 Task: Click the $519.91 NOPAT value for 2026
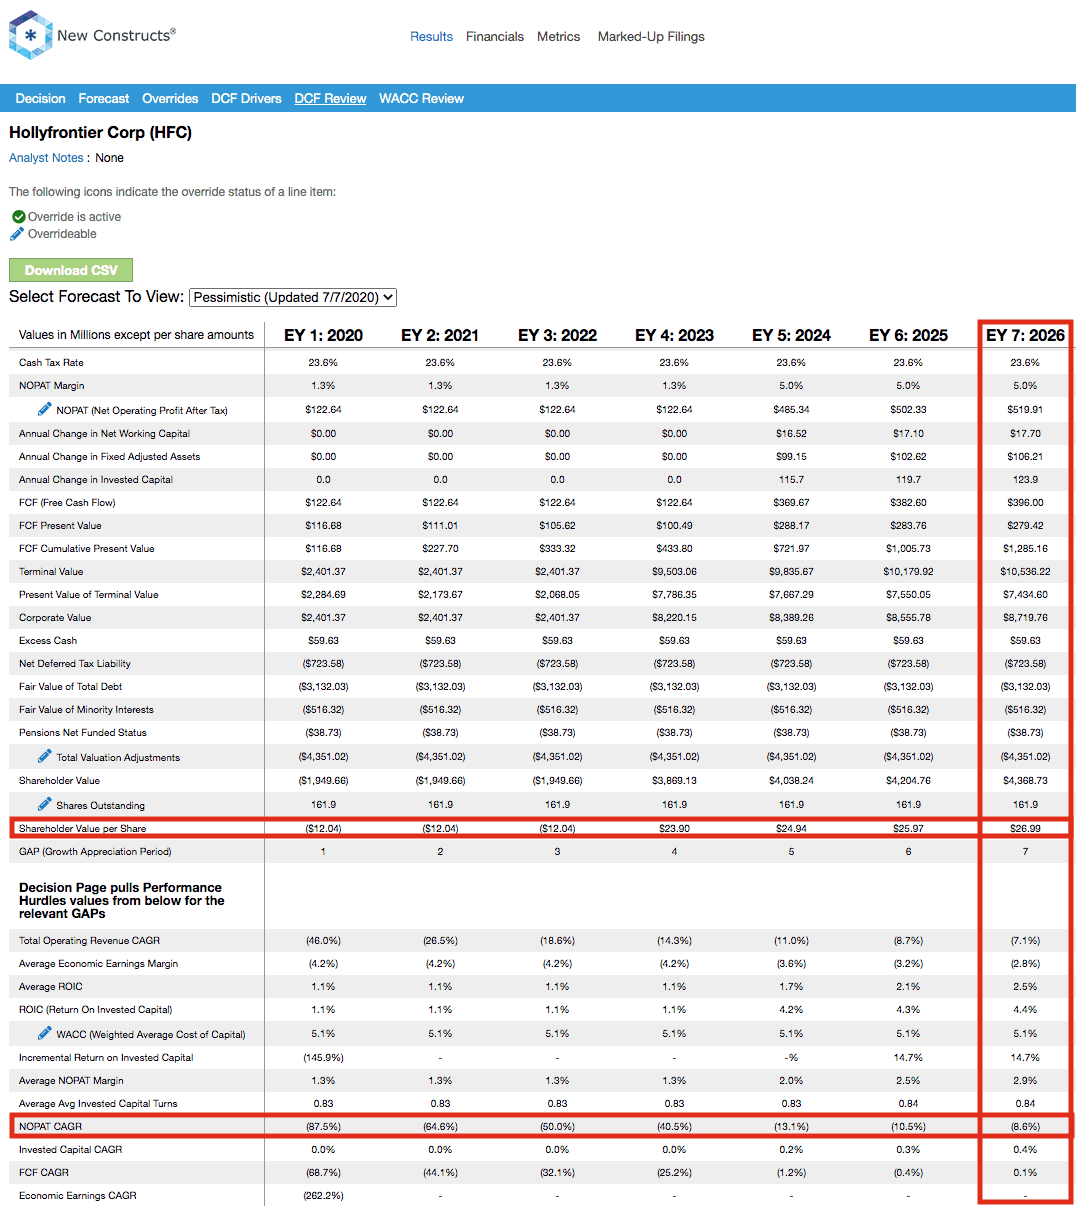click(x=1025, y=410)
